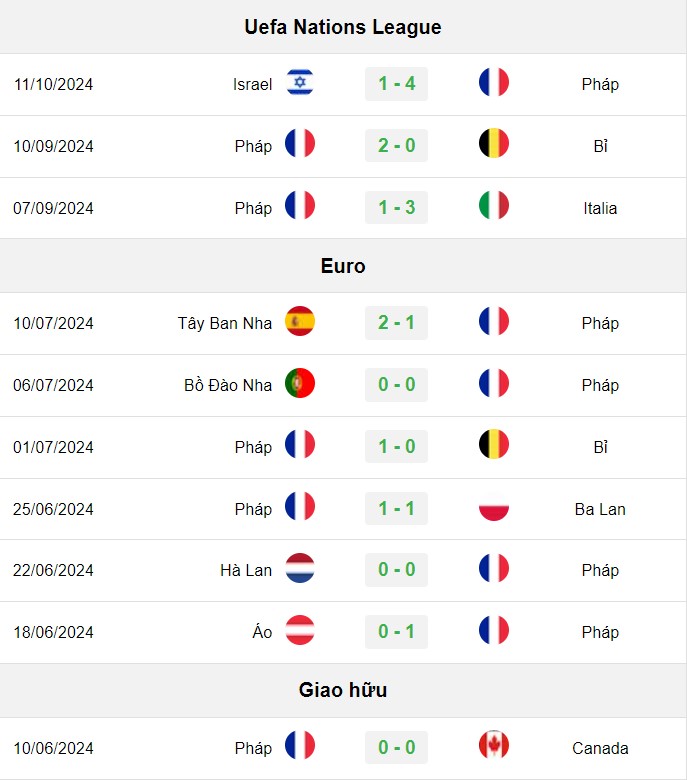The image size is (687, 780).
Task: Select the Giao hữu section header
Action: click(x=343, y=690)
